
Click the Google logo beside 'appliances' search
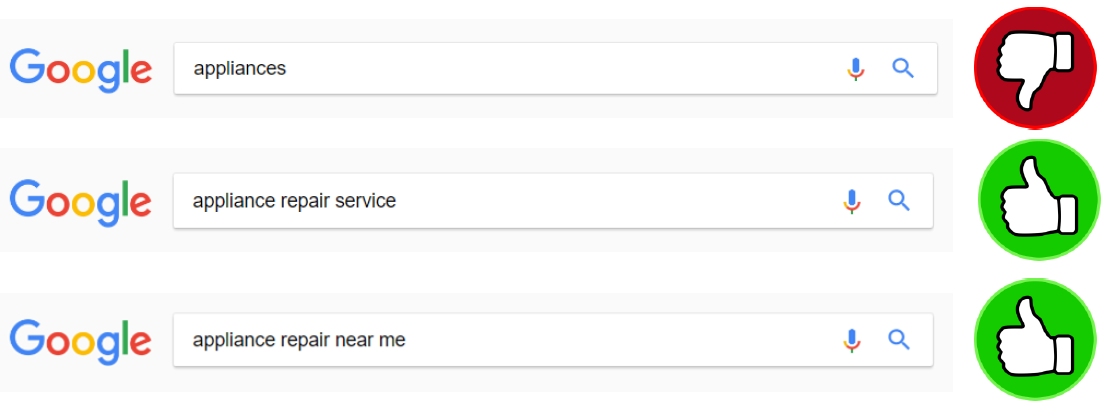(x=80, y=70)
